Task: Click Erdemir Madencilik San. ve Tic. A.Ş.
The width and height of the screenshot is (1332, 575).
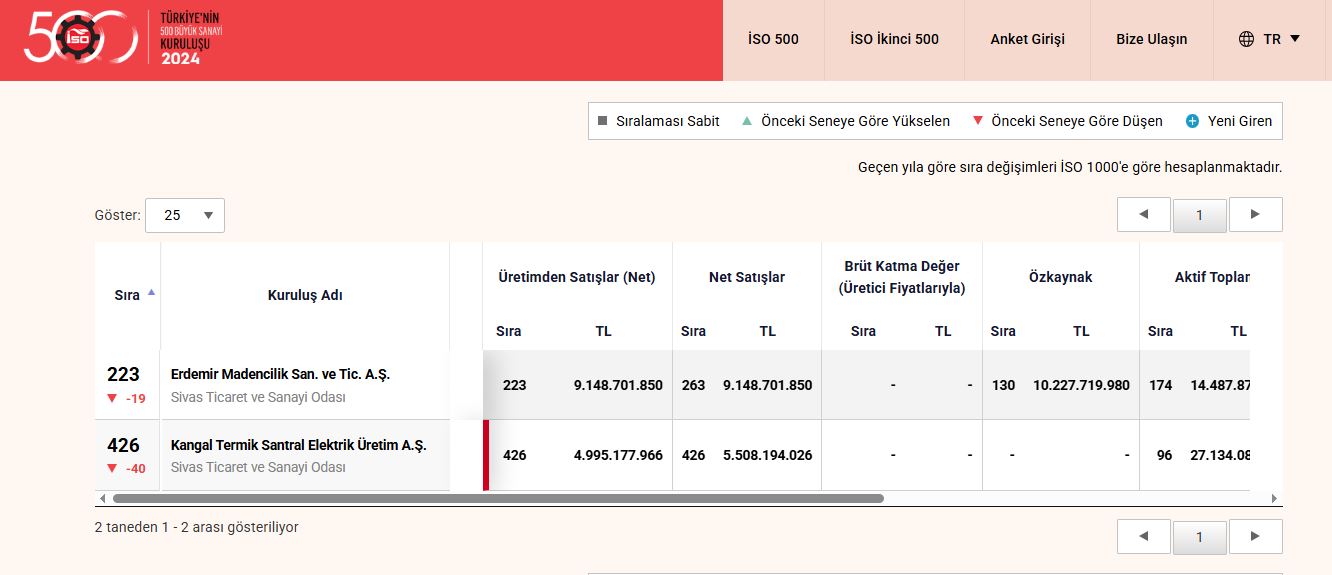Action: [280, 374]
